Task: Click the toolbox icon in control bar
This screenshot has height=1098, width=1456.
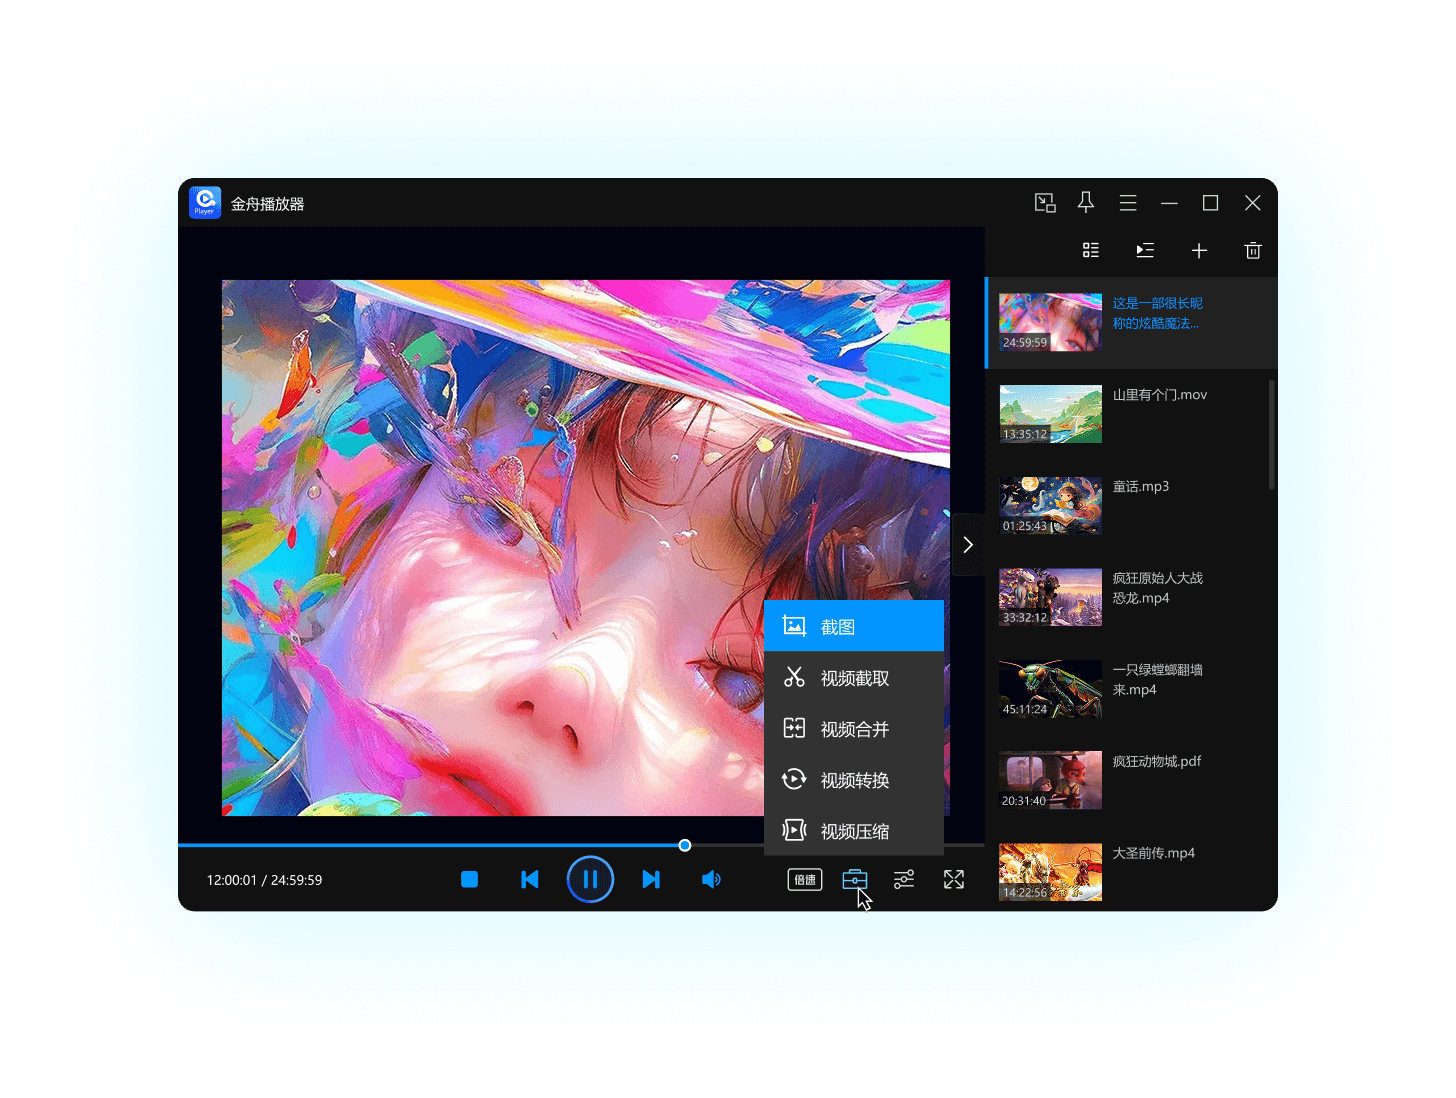Action: pos(855,880)
